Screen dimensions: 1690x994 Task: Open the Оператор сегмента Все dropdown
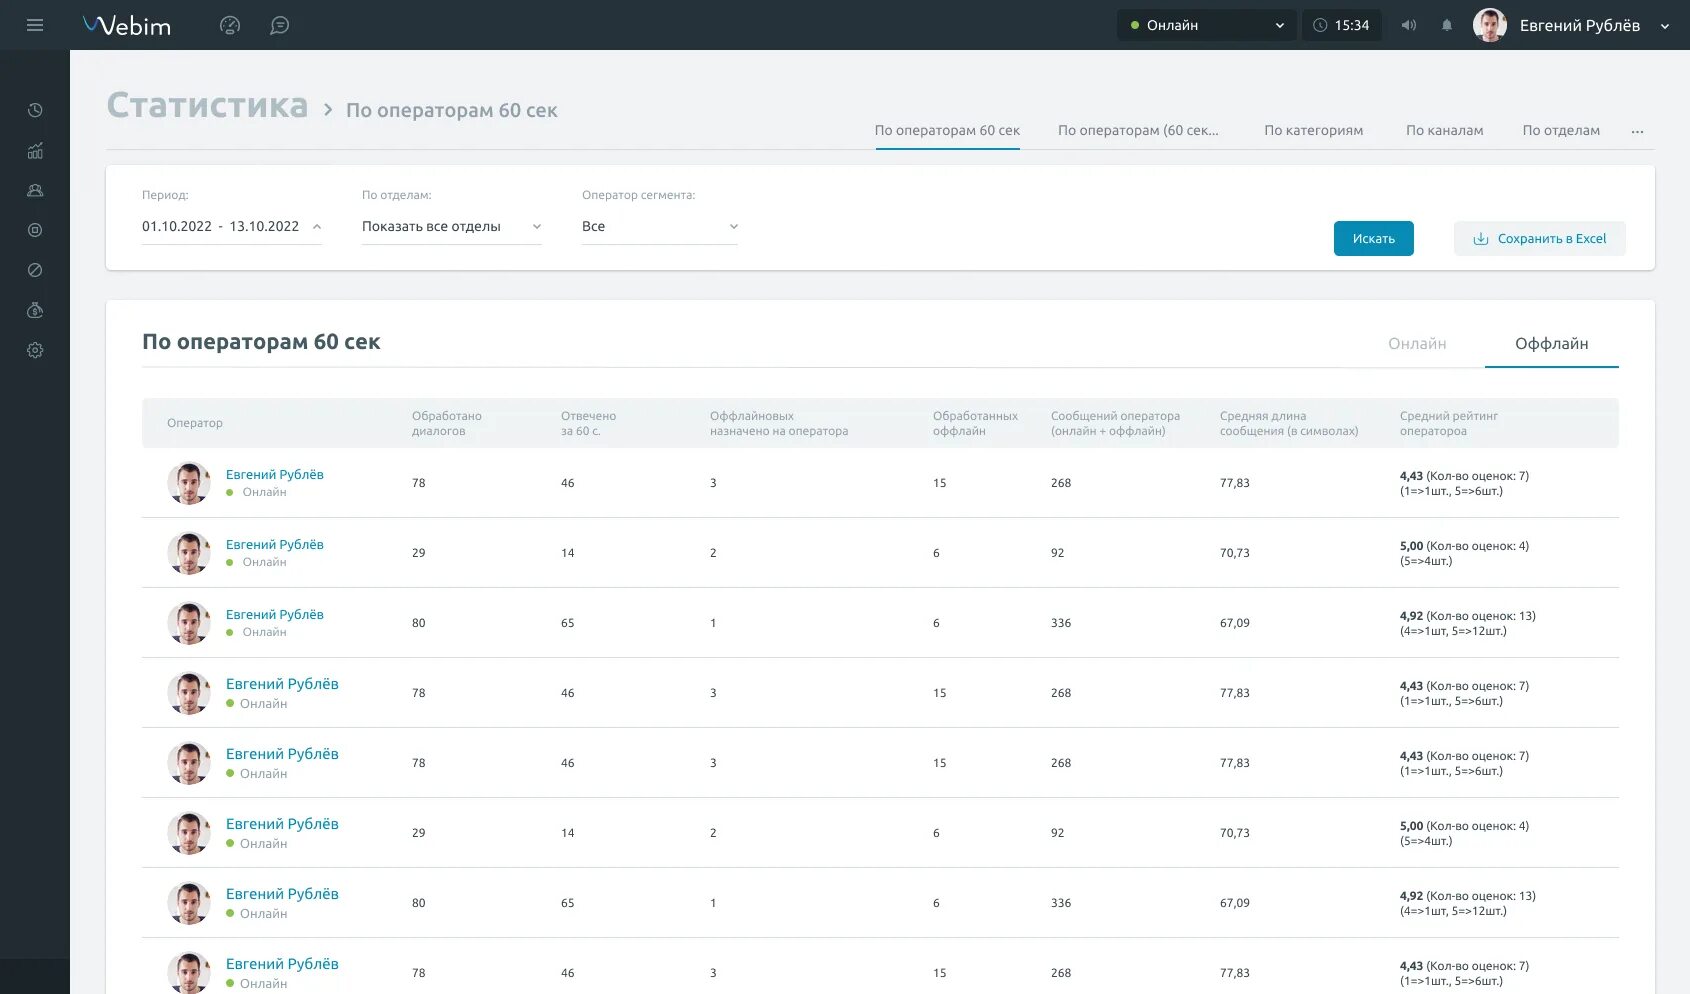tap(660, 227)
